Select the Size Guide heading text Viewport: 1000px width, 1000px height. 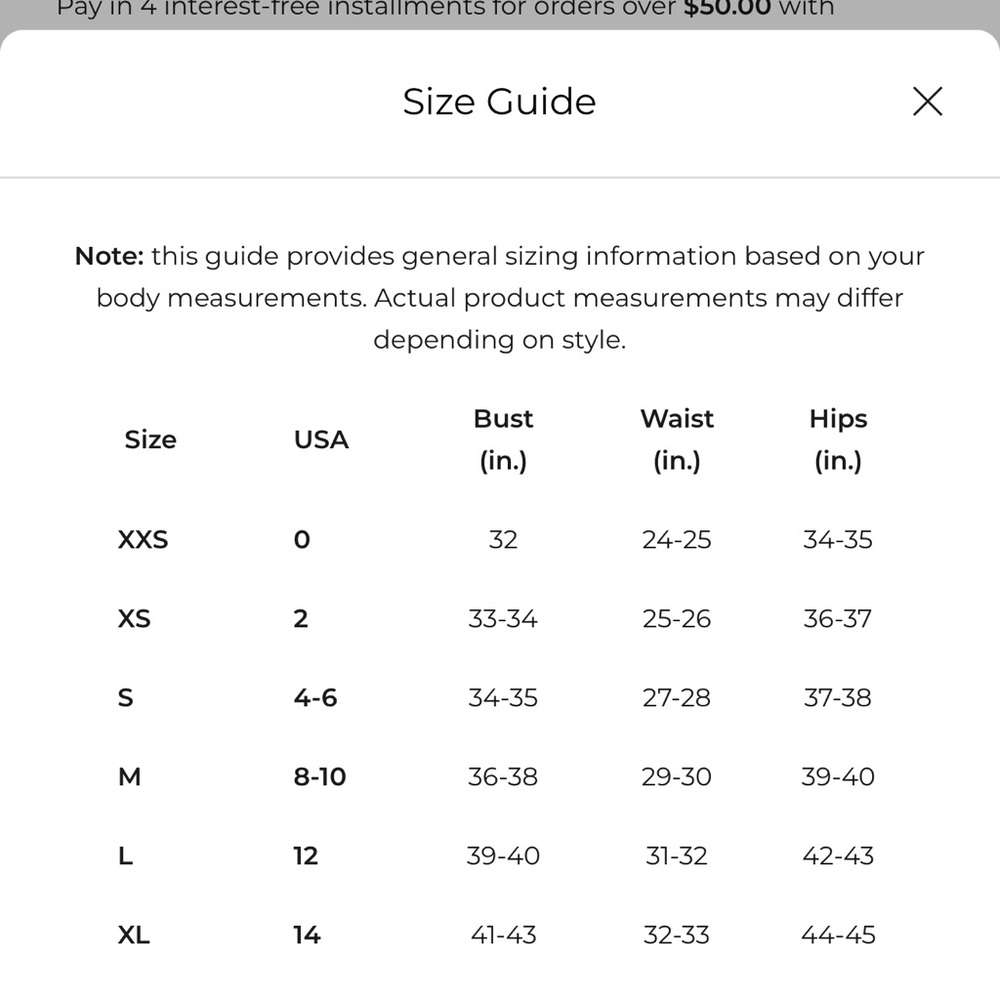click(x=499, y=101)
